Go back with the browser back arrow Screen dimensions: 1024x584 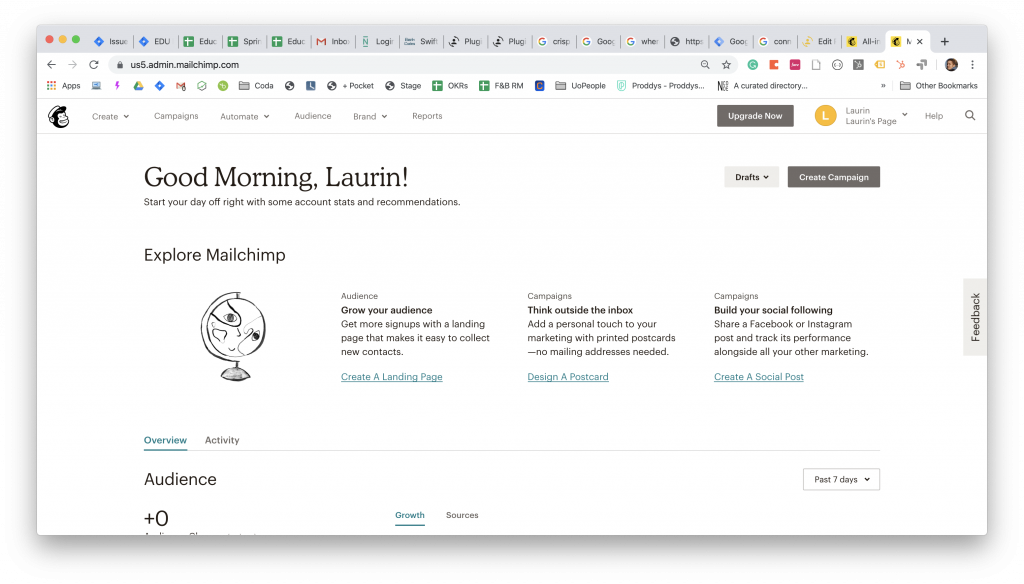(52, 65)
